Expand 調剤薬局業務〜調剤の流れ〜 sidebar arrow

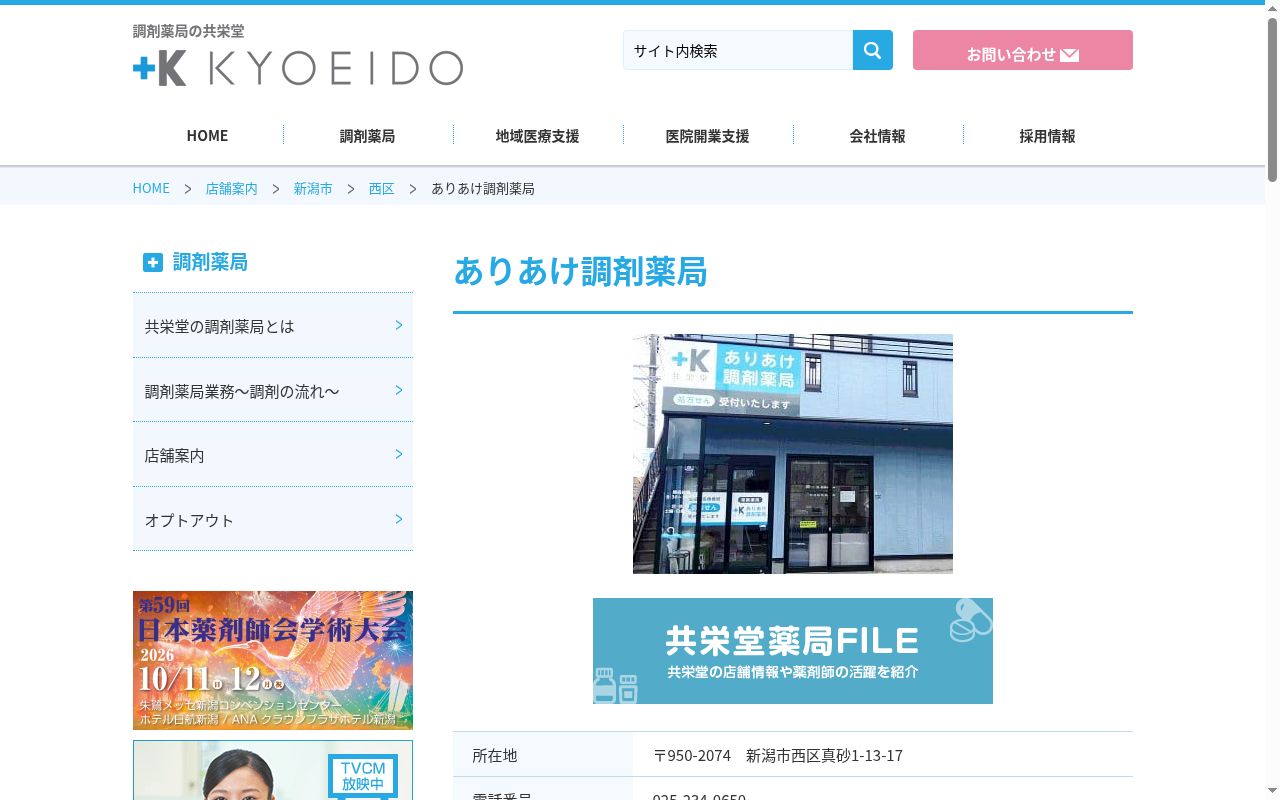[399, 390]
